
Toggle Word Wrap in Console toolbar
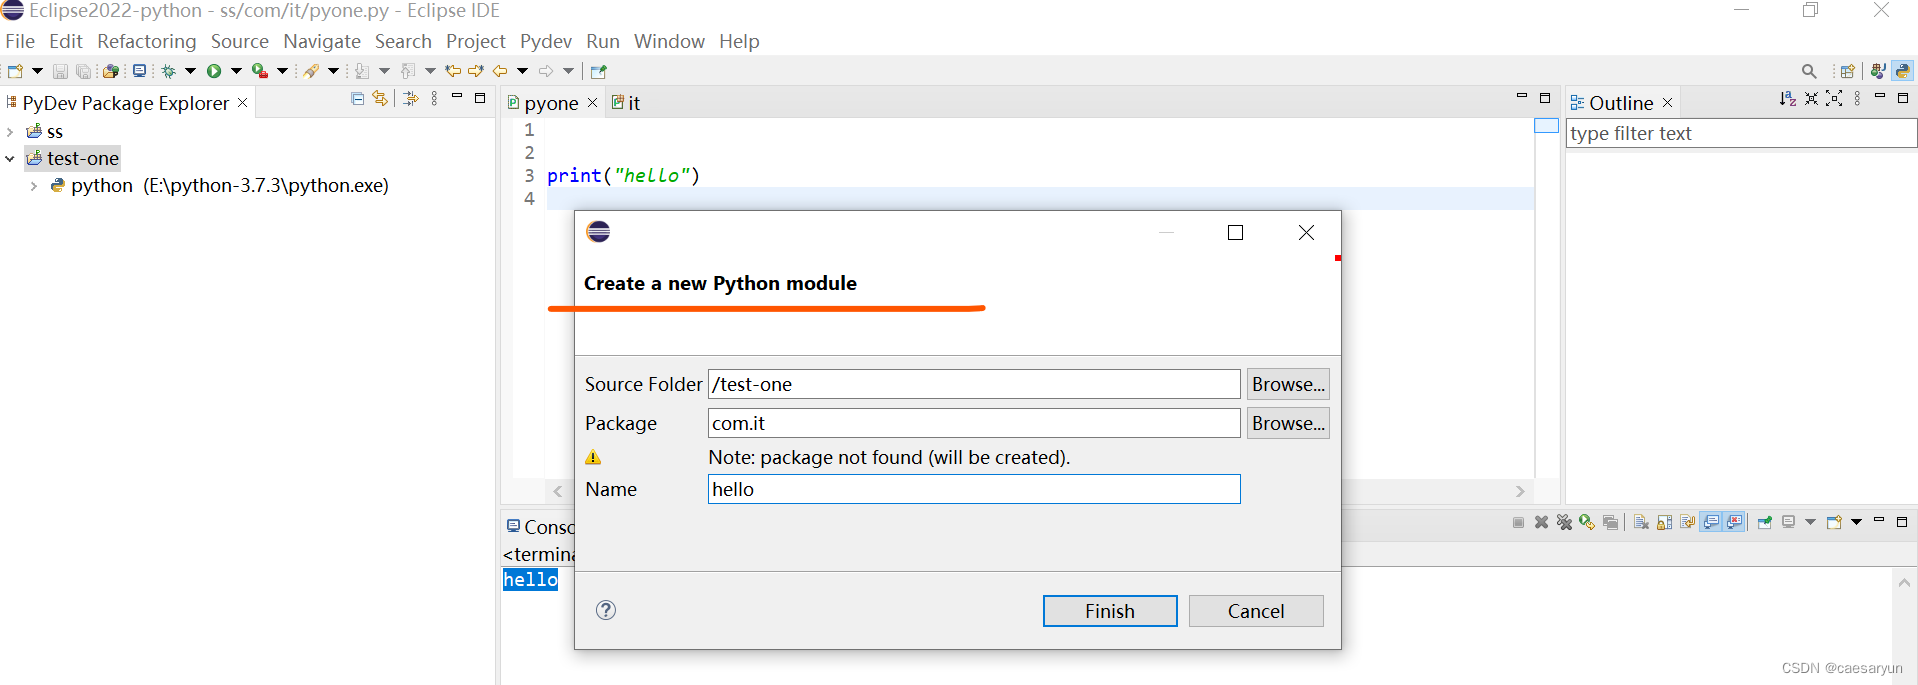pyautogui.click(x=1688, y=522)
